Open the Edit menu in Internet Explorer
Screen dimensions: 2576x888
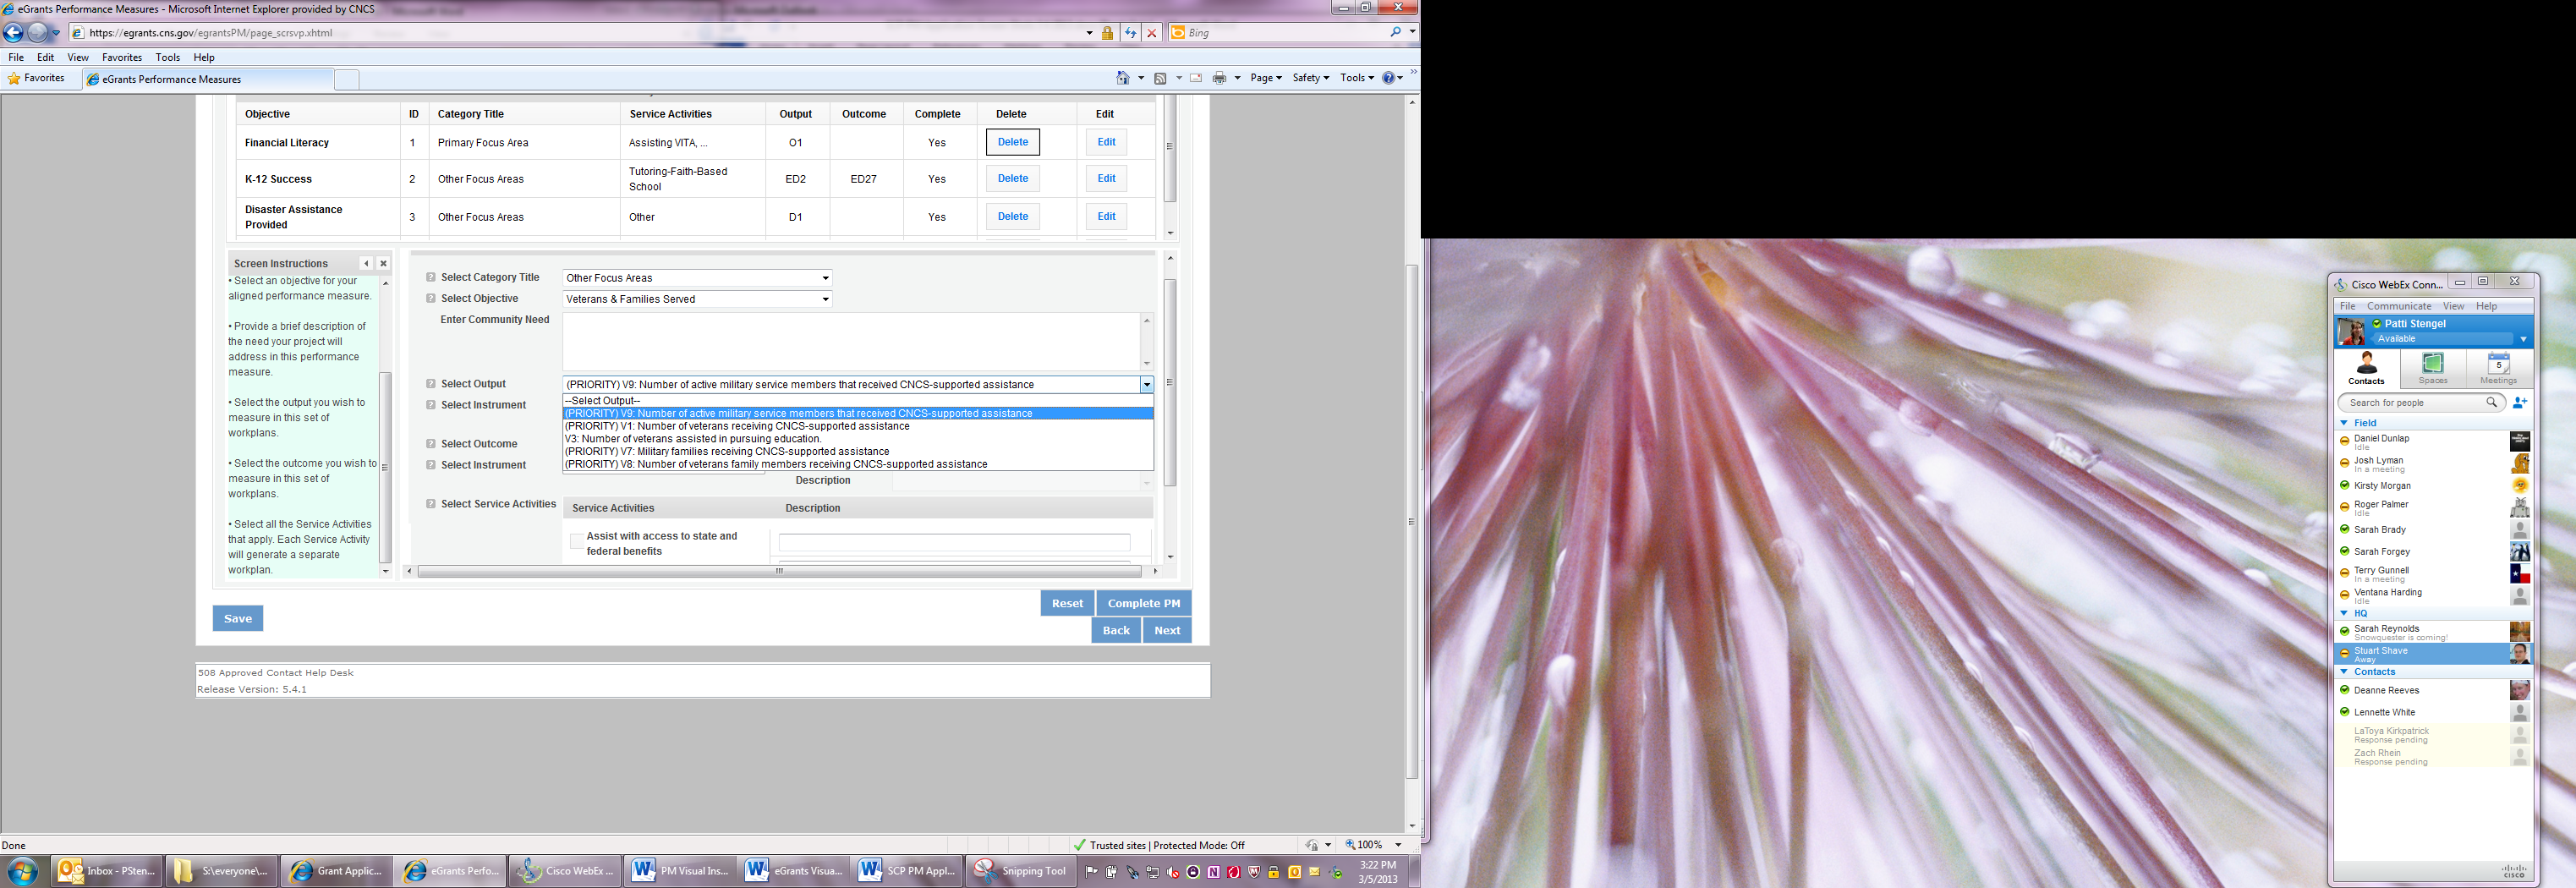click(46, 58)
